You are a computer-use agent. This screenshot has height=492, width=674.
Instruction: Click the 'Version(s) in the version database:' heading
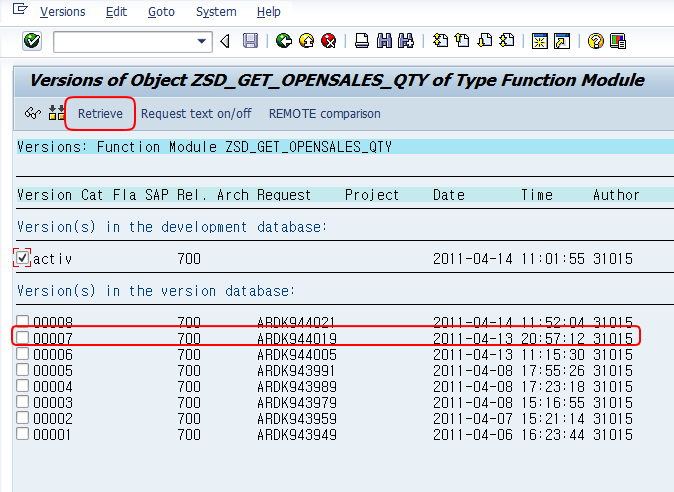156,291
